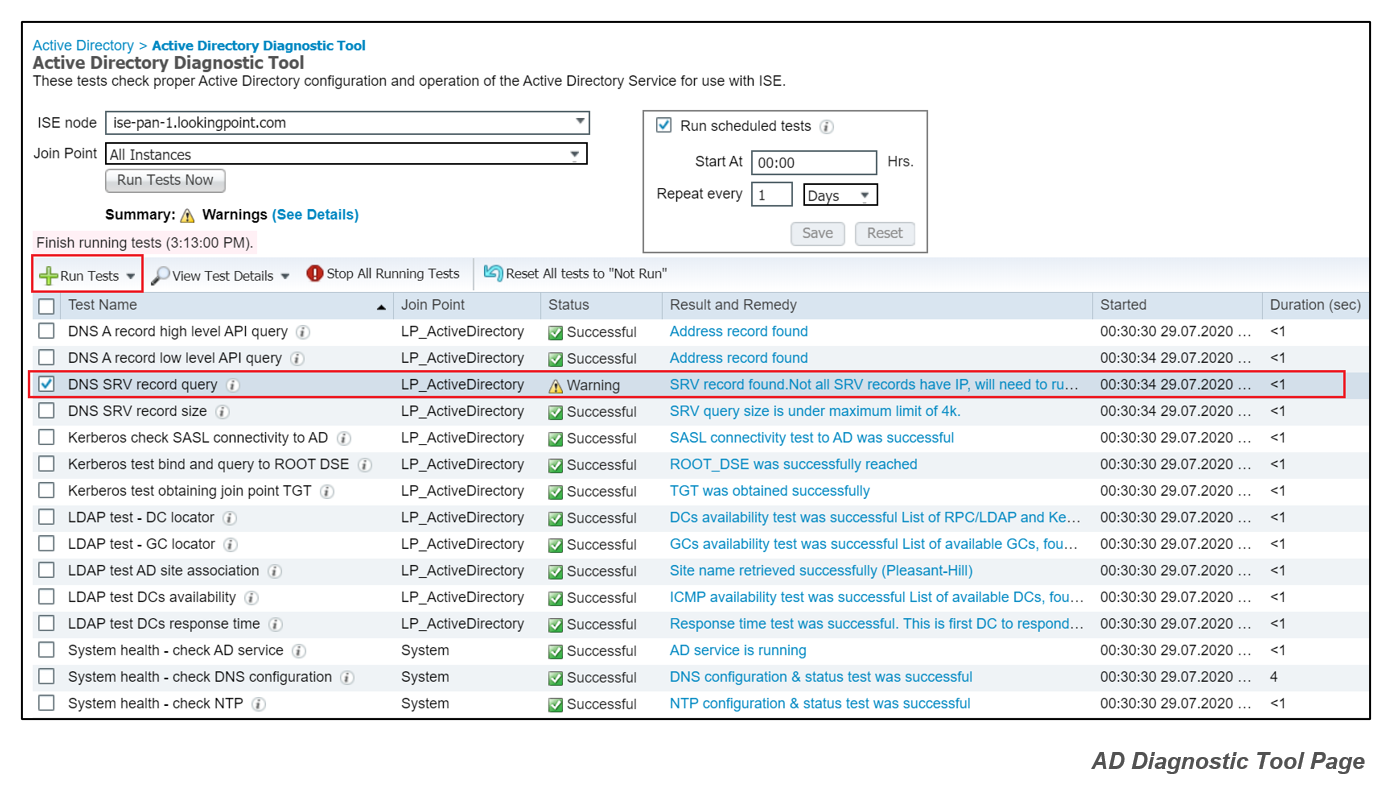1388x792 pixels.
Task: Click the Save schedule button
Action: [817, 233]
